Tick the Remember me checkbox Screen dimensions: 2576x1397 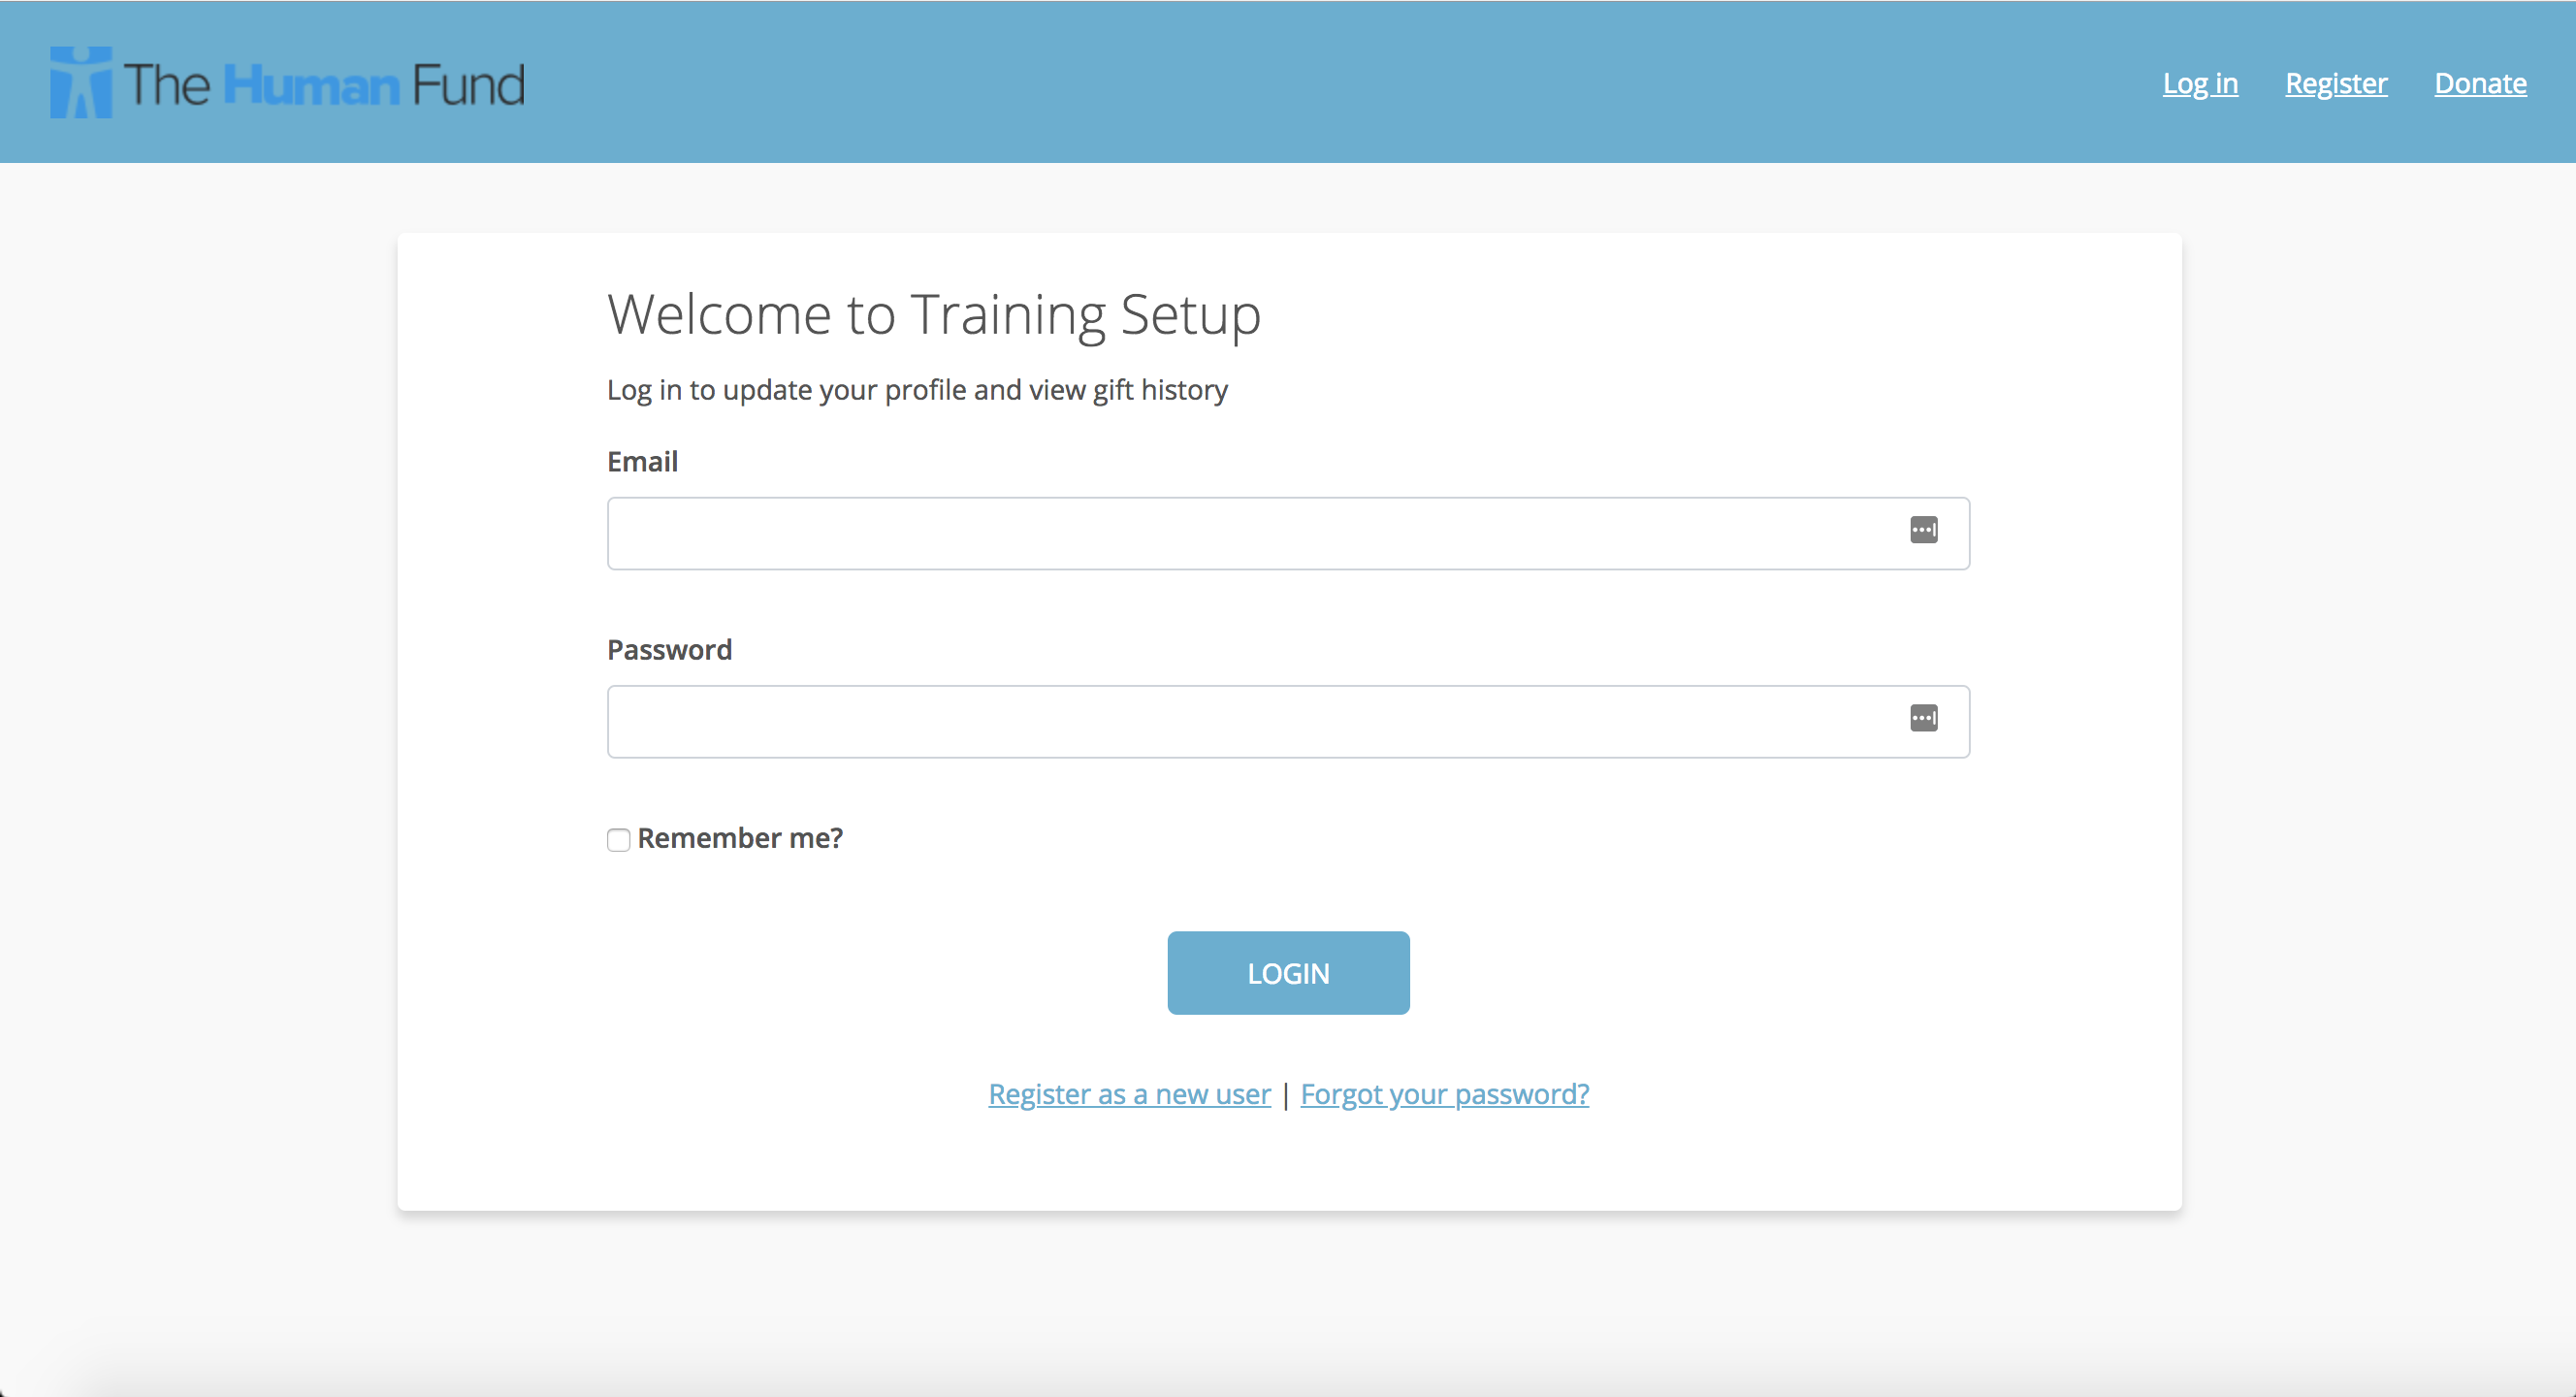click(618, 839)
